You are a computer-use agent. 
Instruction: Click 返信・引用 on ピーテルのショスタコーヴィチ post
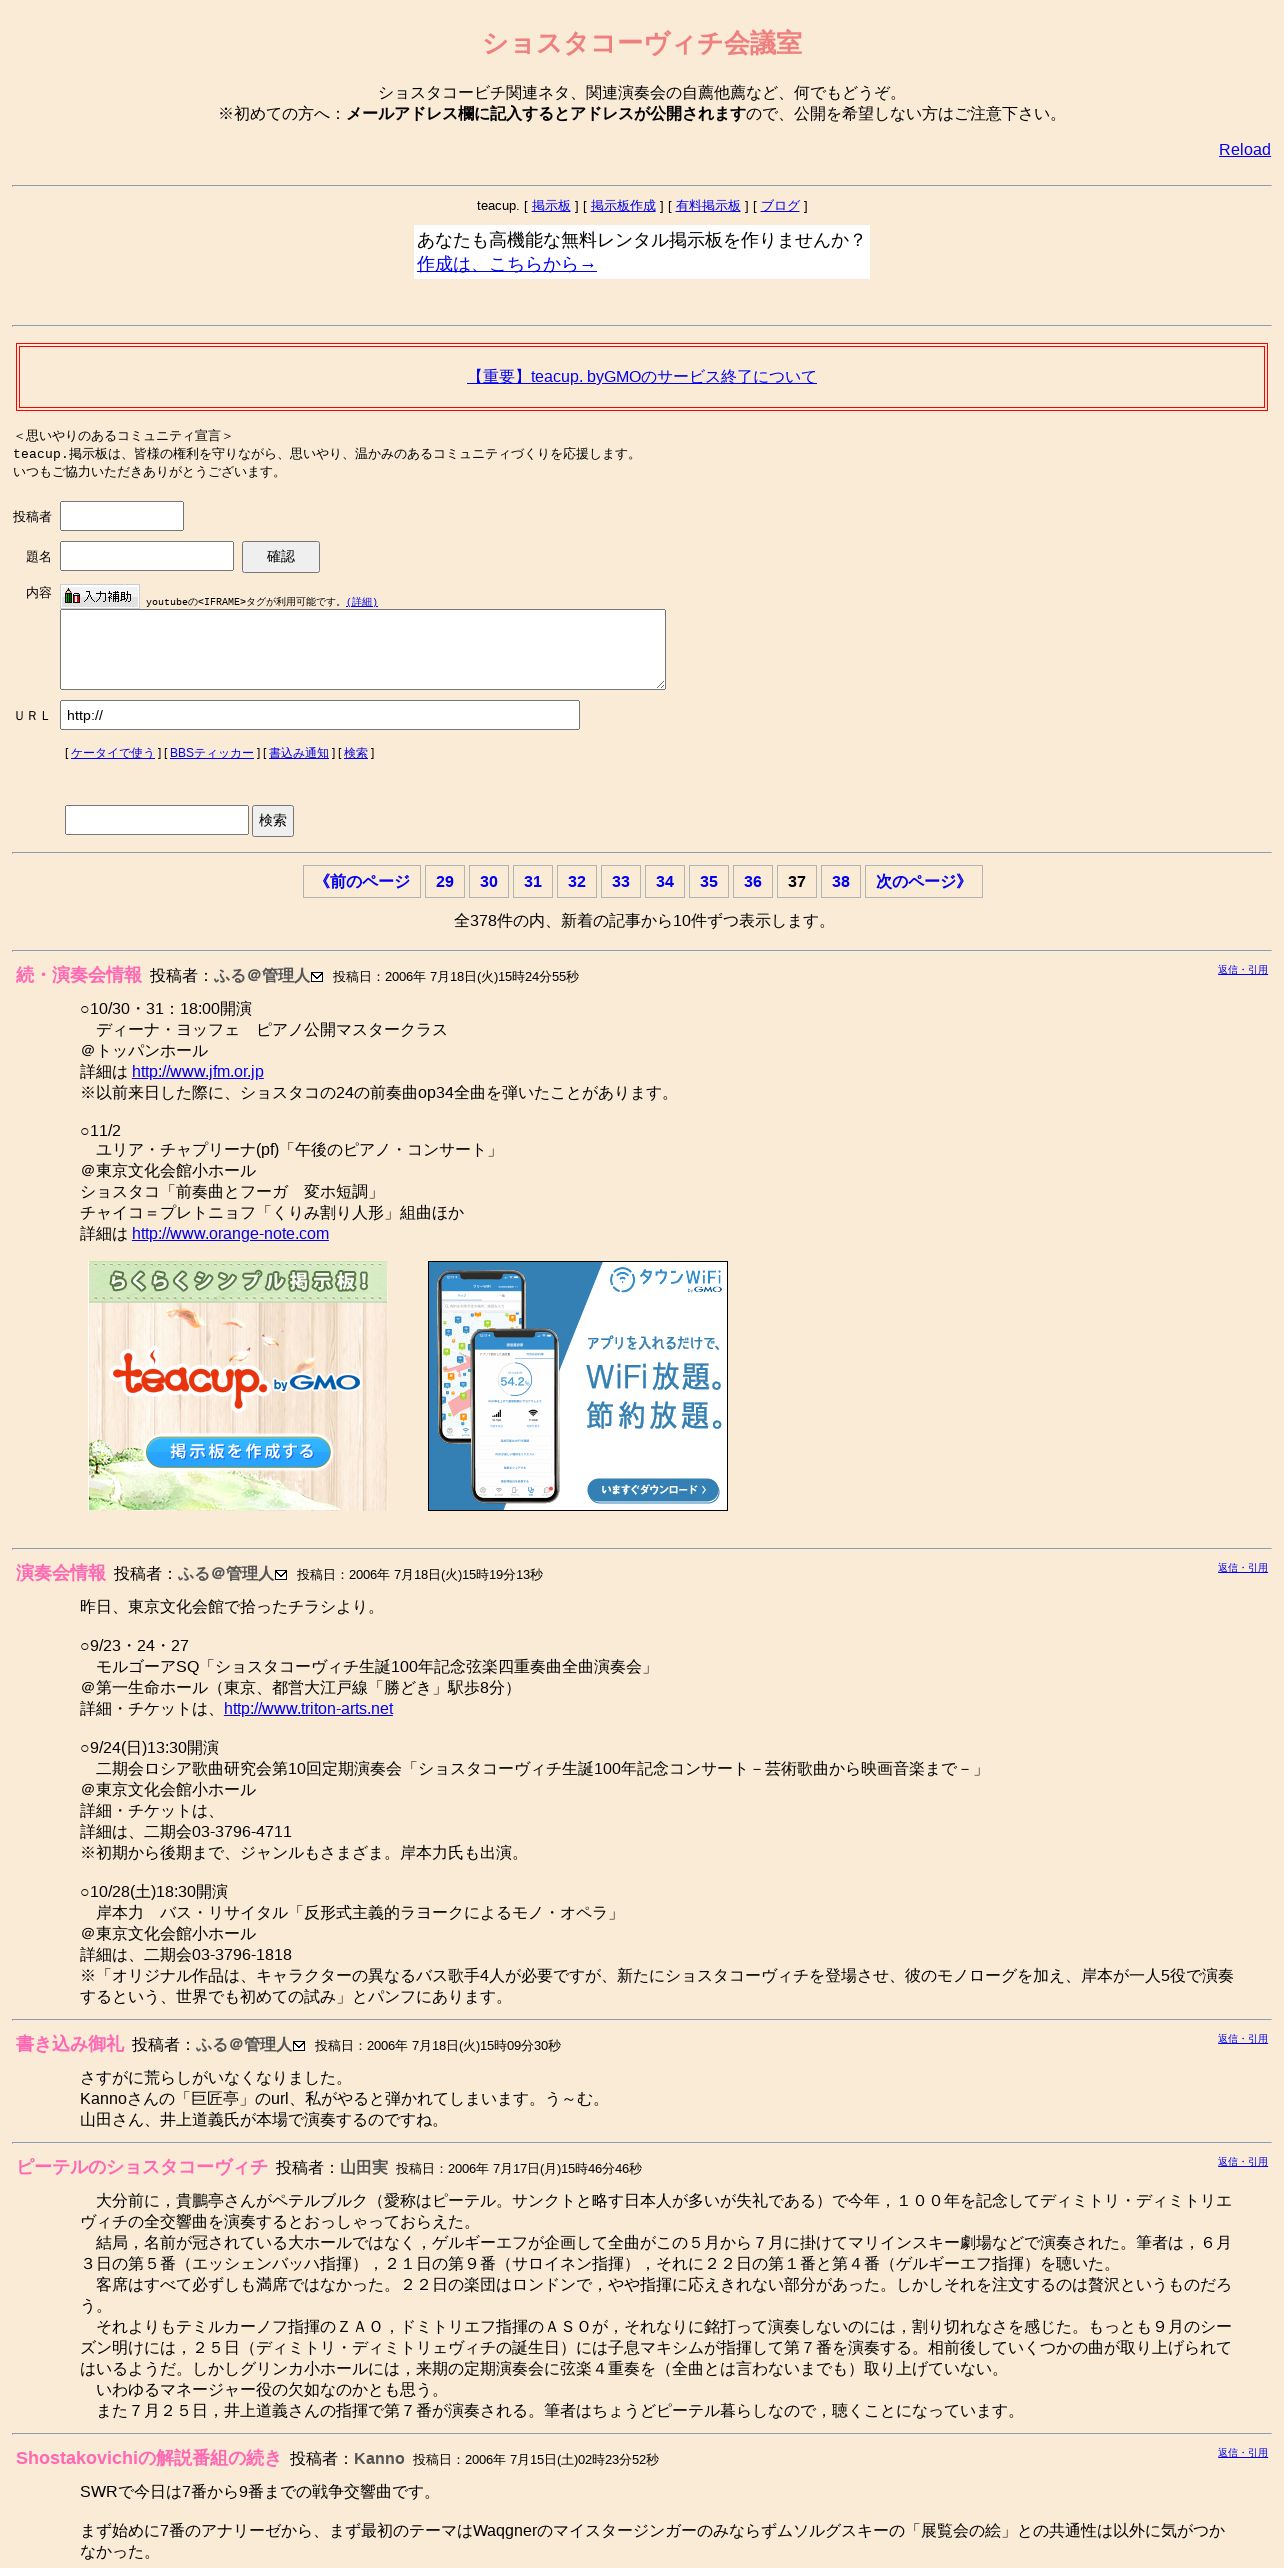tap(1243, 2162)
